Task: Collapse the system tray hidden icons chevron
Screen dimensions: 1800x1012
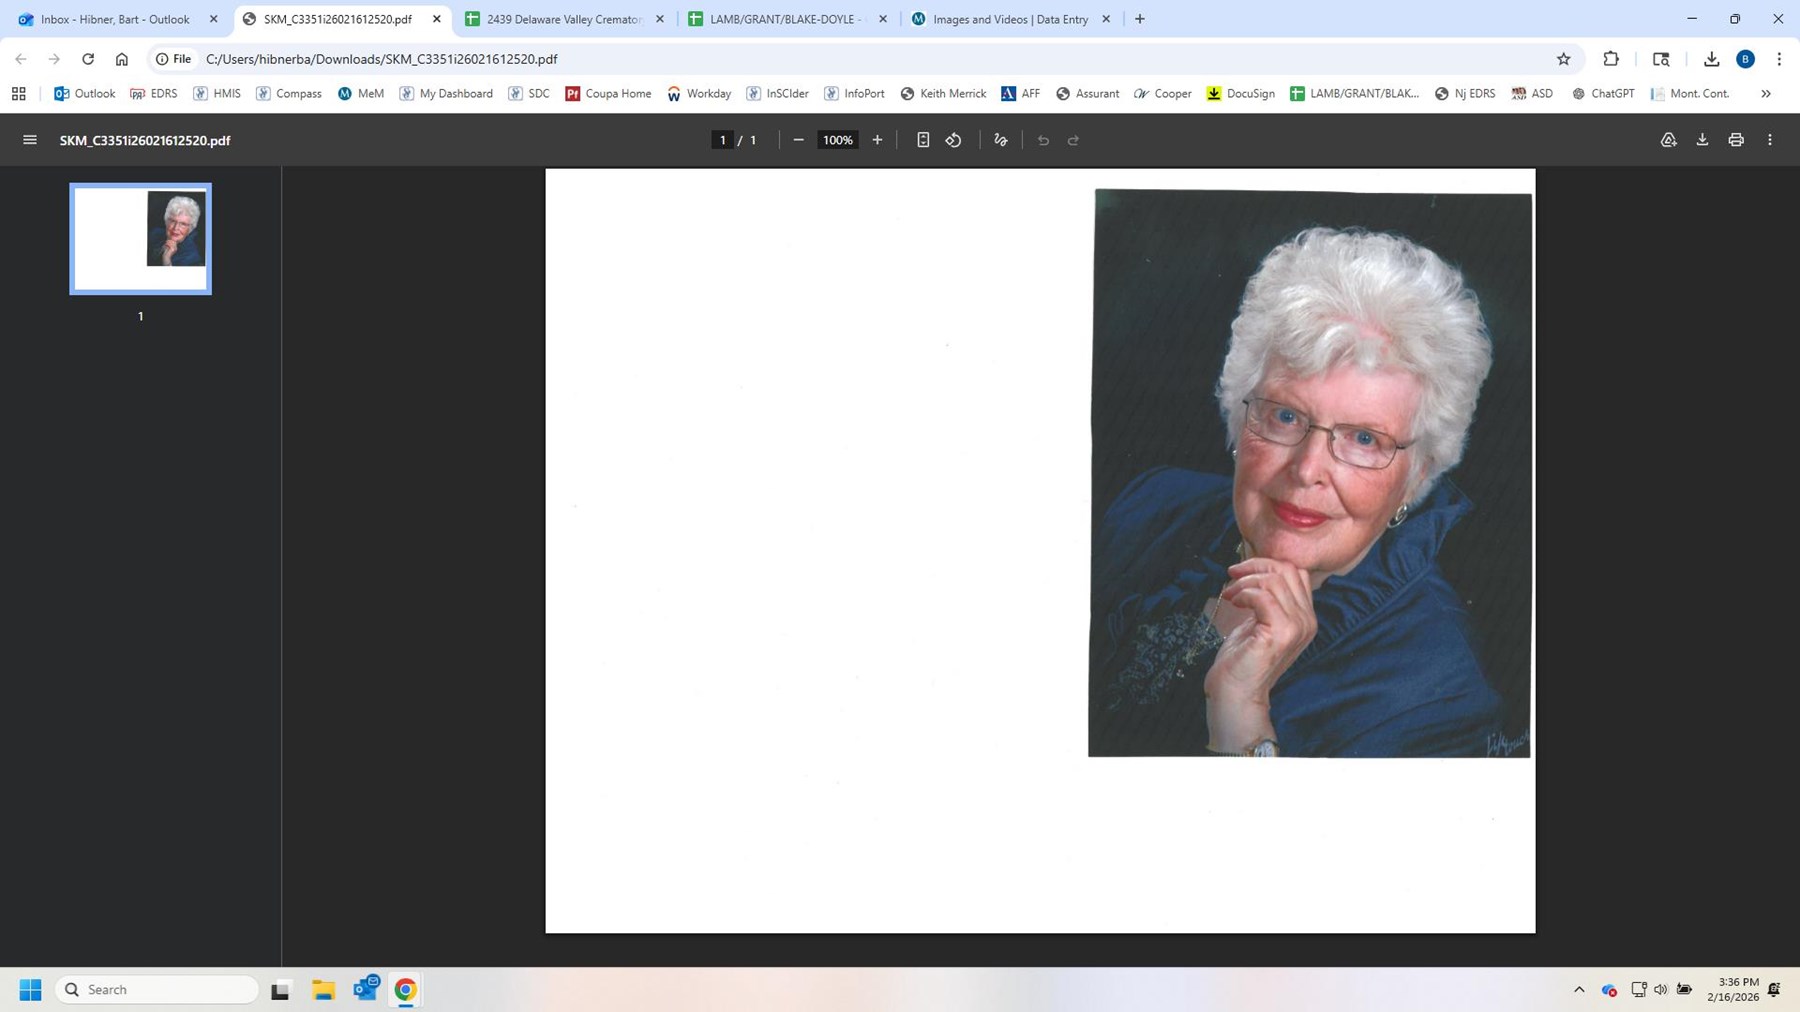Action: tap(1578, 989)
